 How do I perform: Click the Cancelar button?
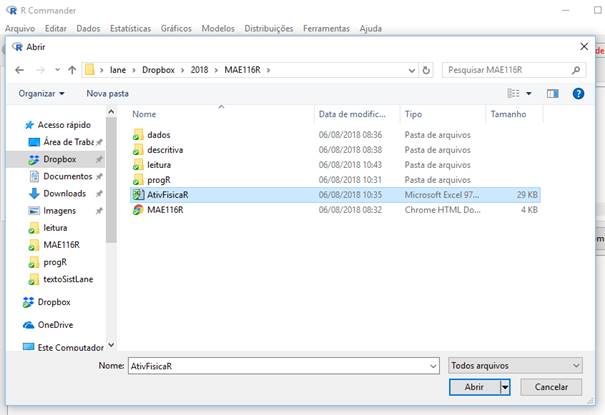(x=551, y=387)
